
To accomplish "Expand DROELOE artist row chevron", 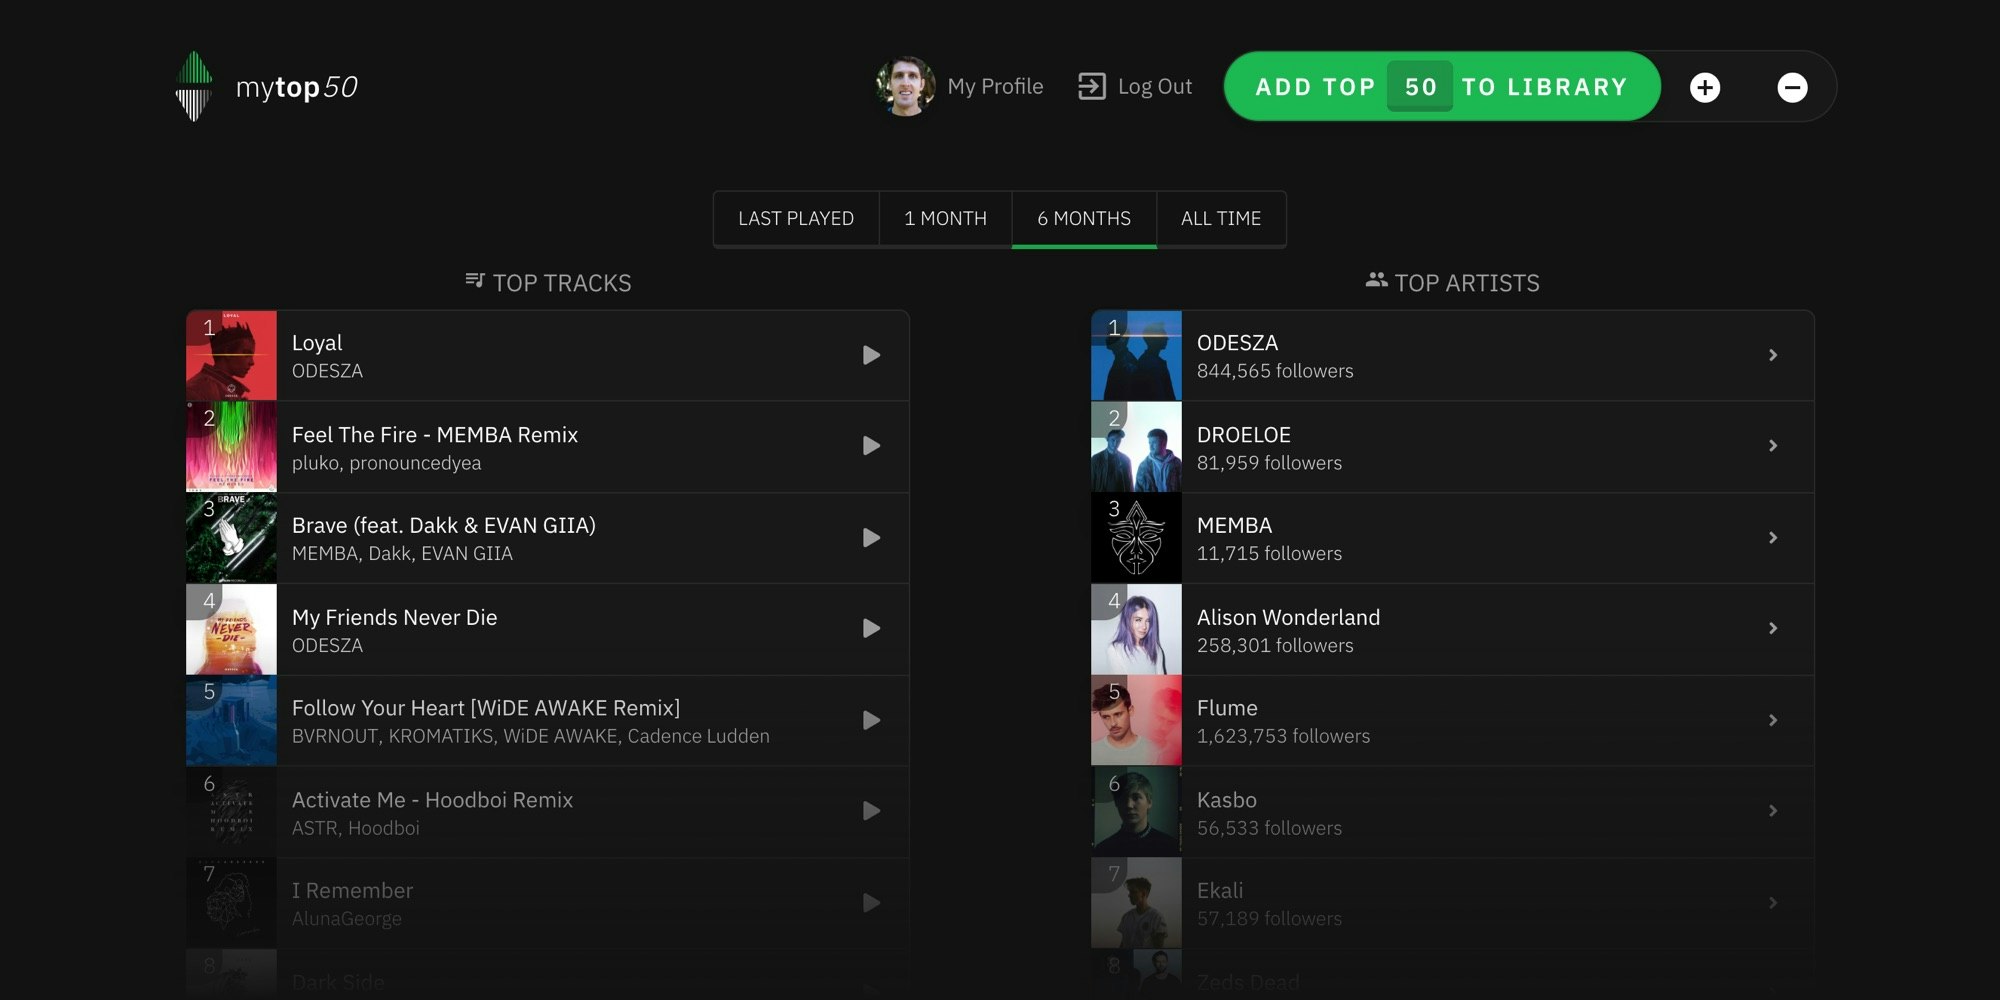I will [x=1773, y=446].
